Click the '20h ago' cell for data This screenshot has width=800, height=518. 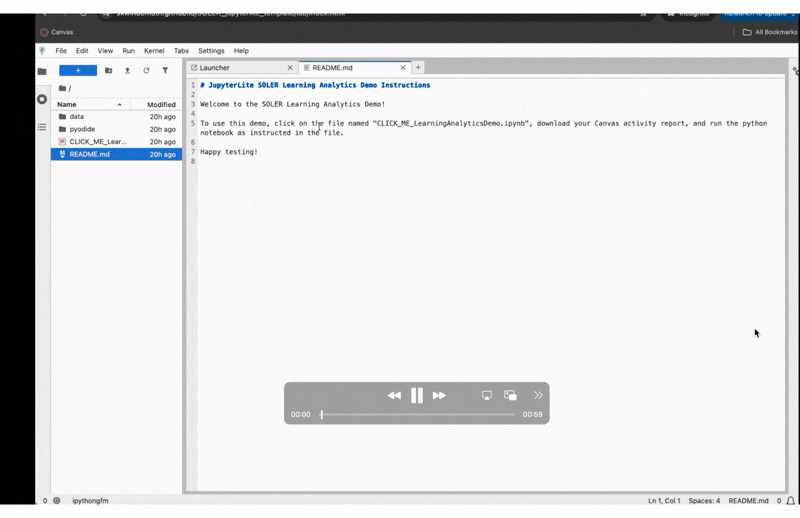tap(162, 116)
